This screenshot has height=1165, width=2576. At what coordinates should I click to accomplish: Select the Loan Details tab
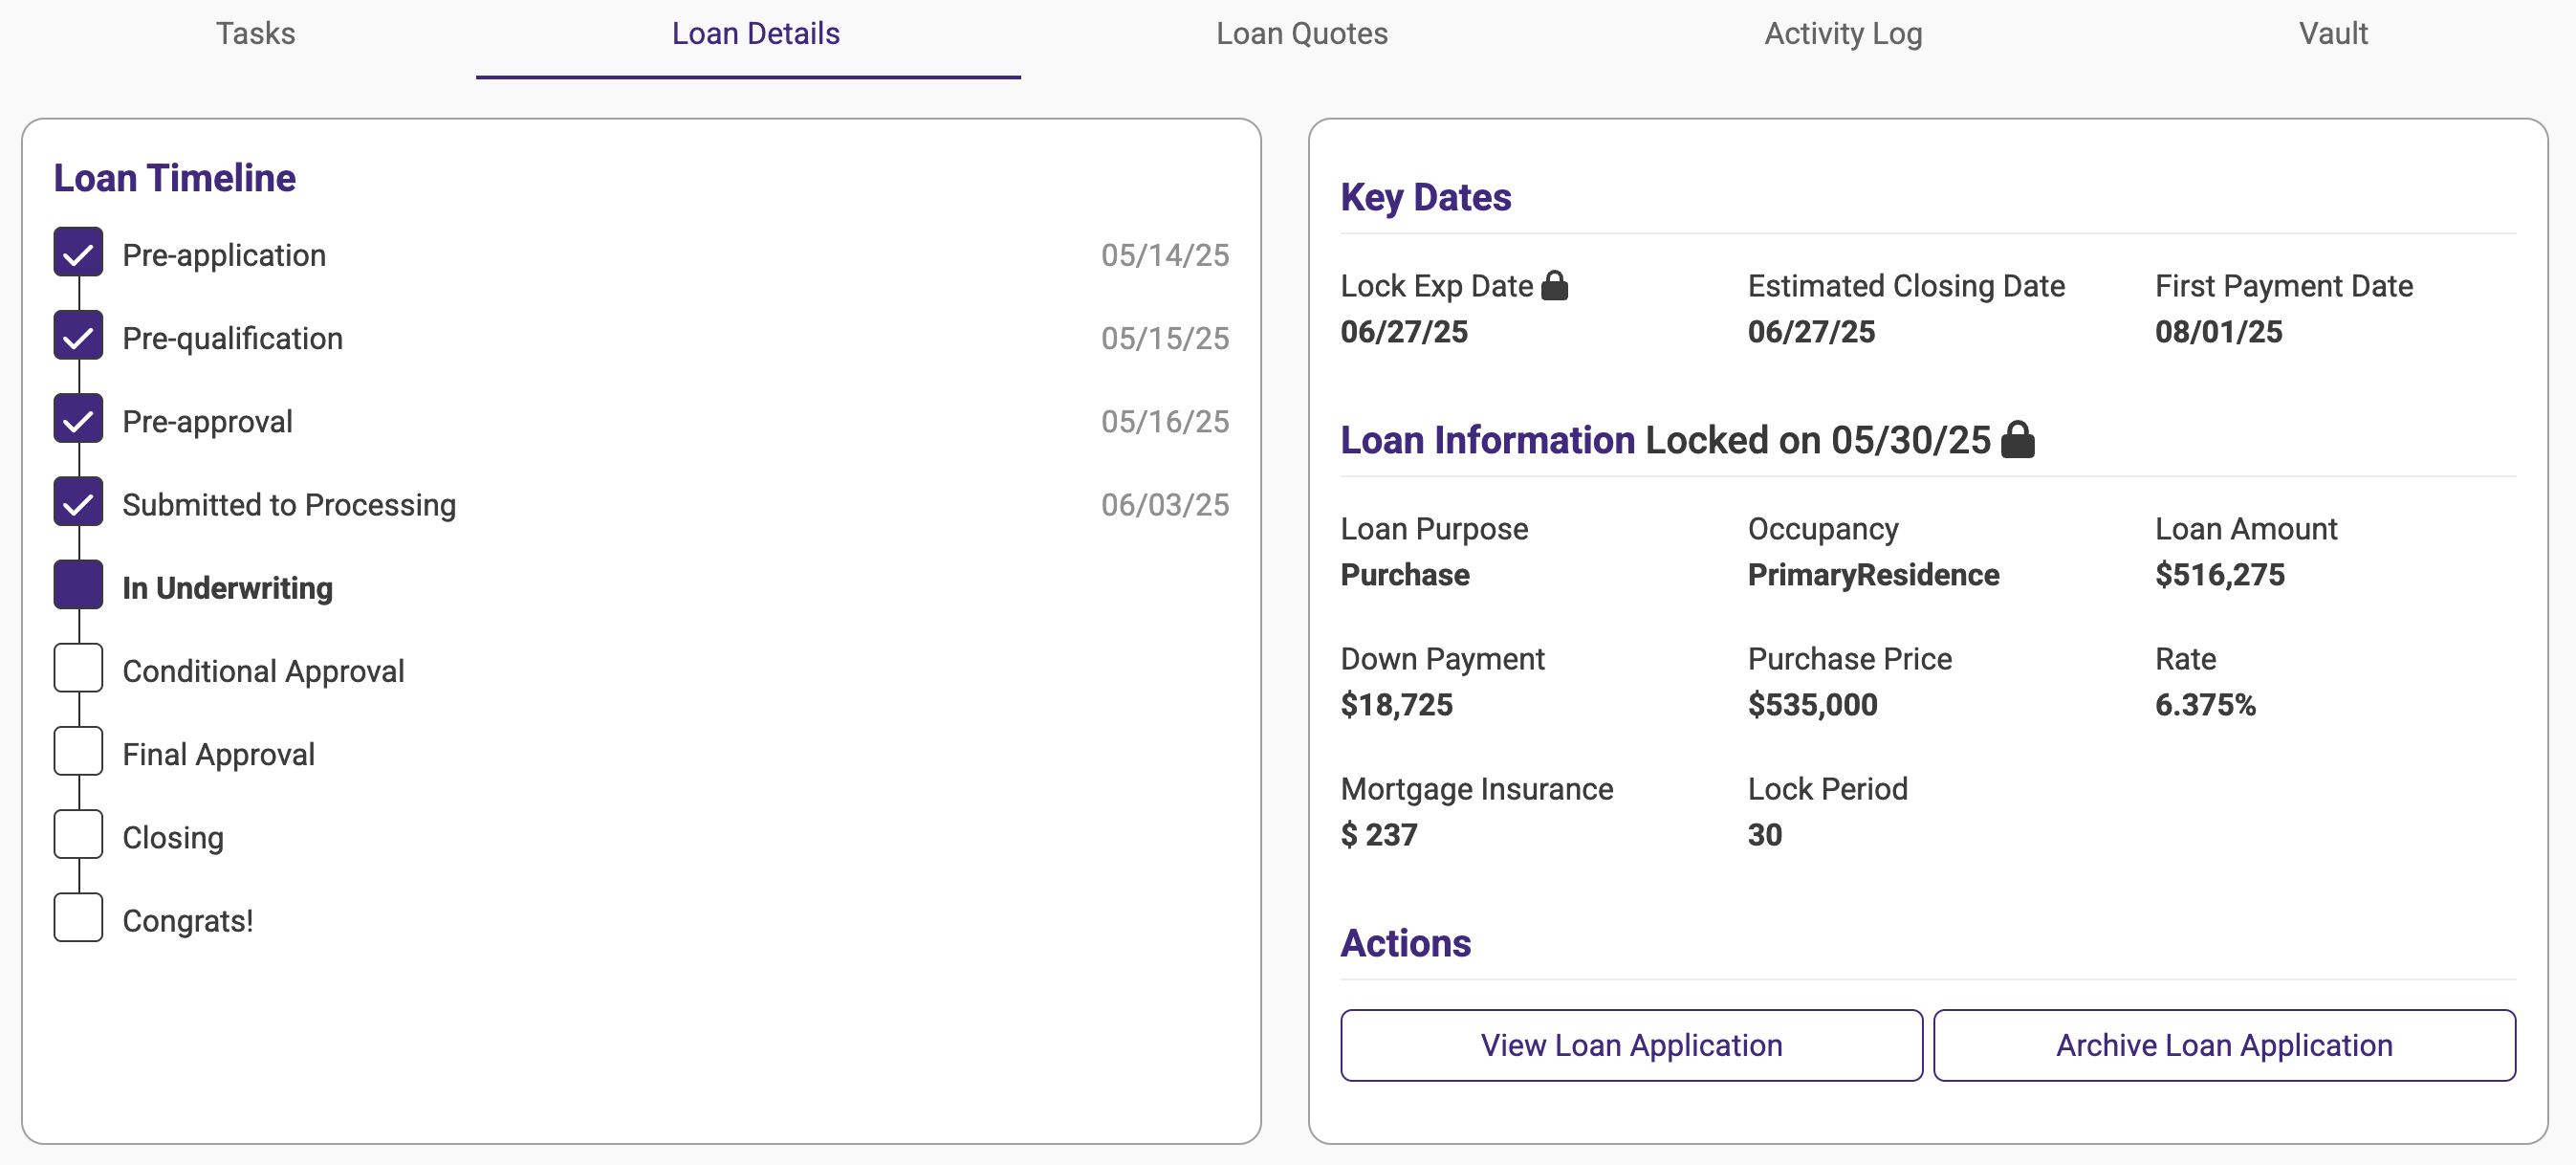click(755, 34)
